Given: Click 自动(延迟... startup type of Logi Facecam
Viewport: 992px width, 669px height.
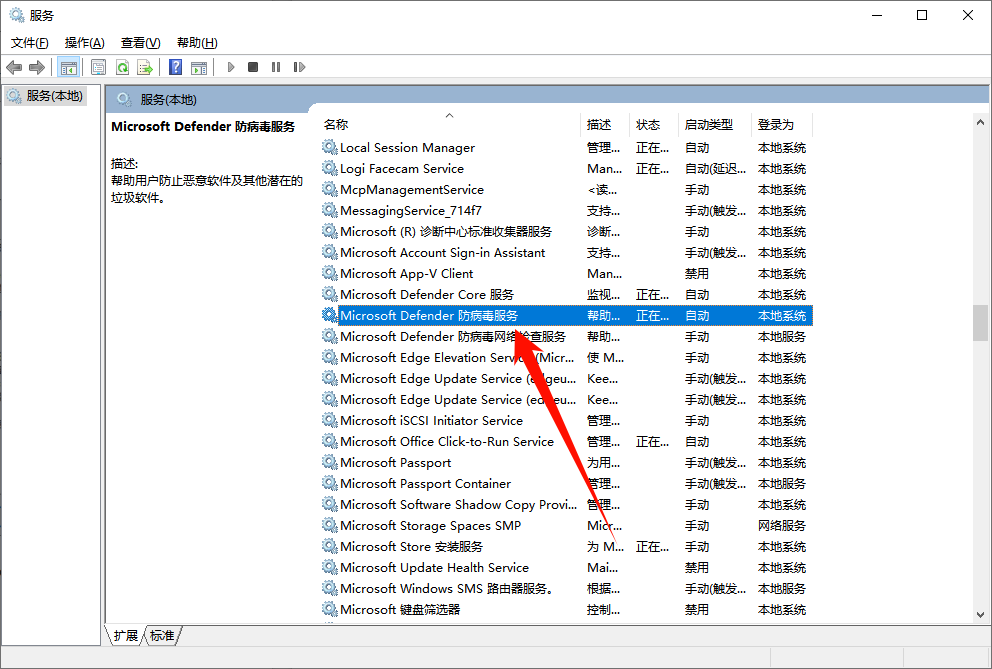Looking at the screenshot, I should tap(716, 168).
